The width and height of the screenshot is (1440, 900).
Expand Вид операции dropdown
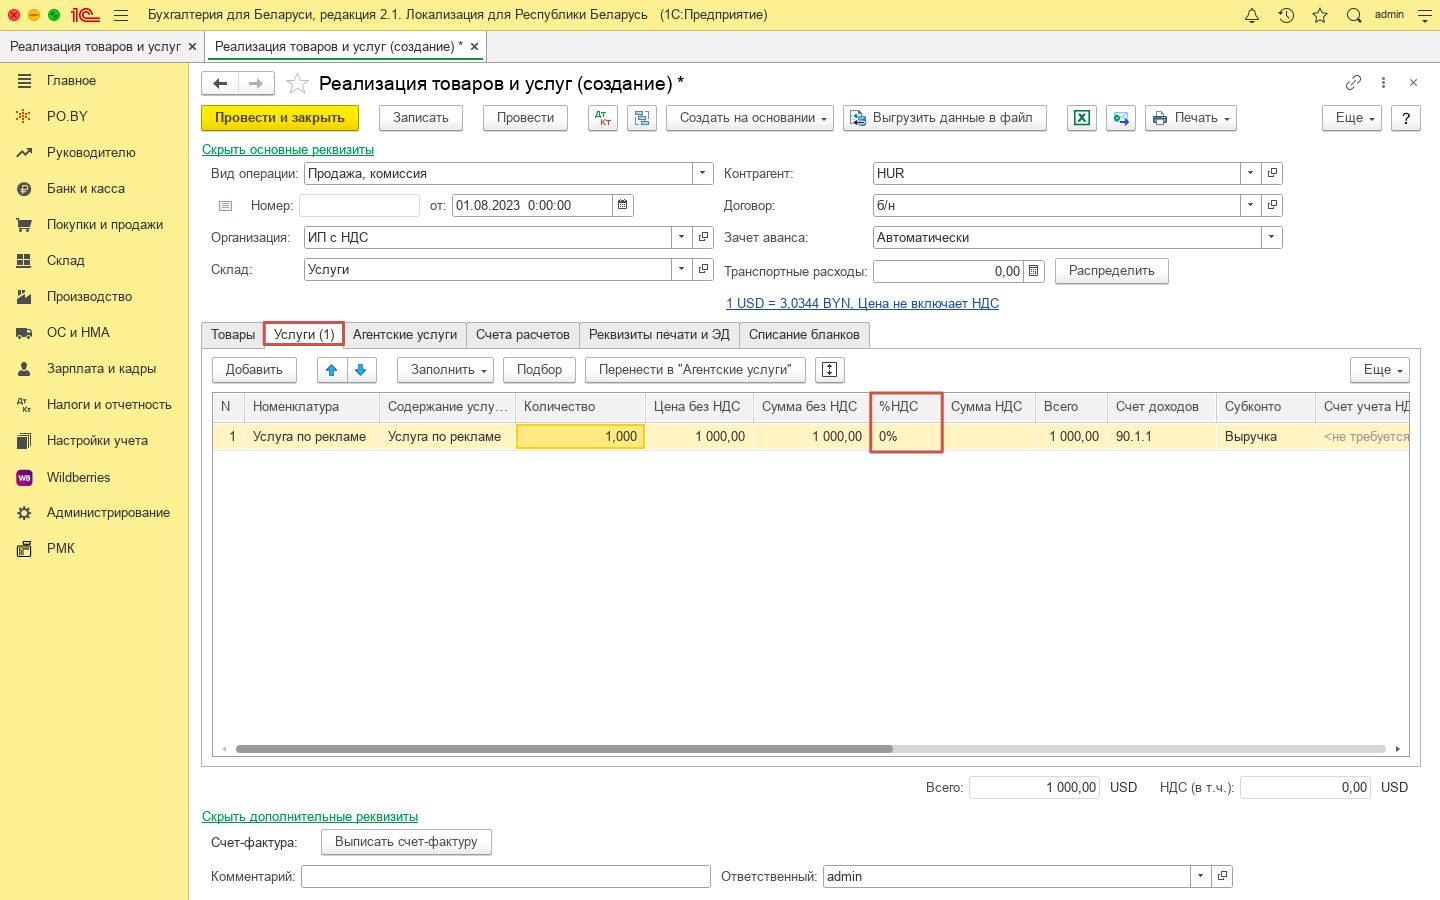(703, 173)
